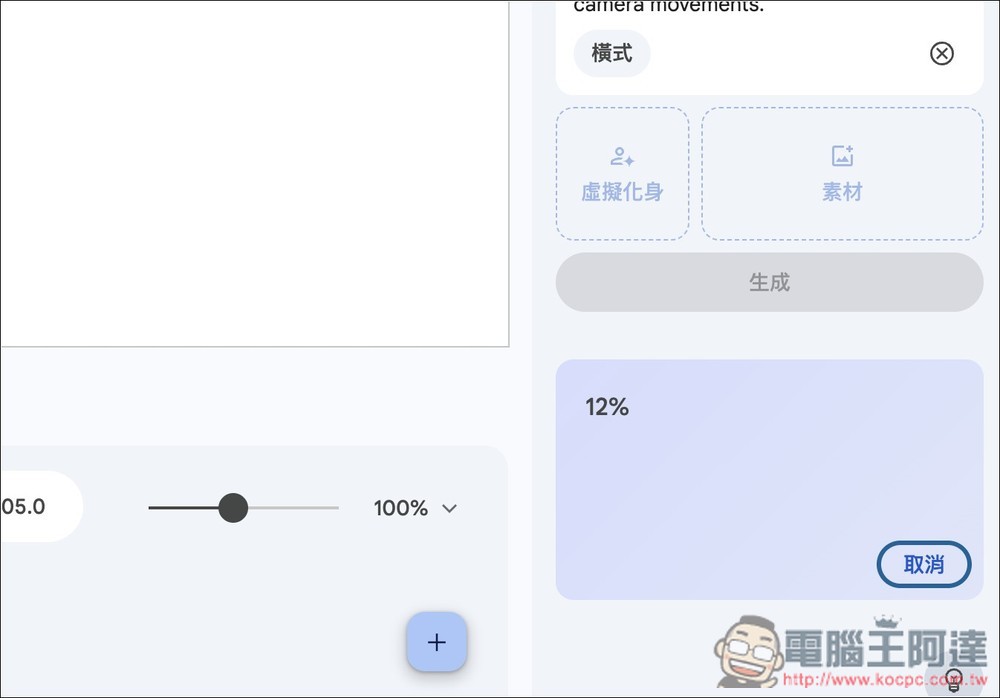The image size is (1000, 698).
Task: Select the 橫式 orientation chip
Action: coord(611,53)
